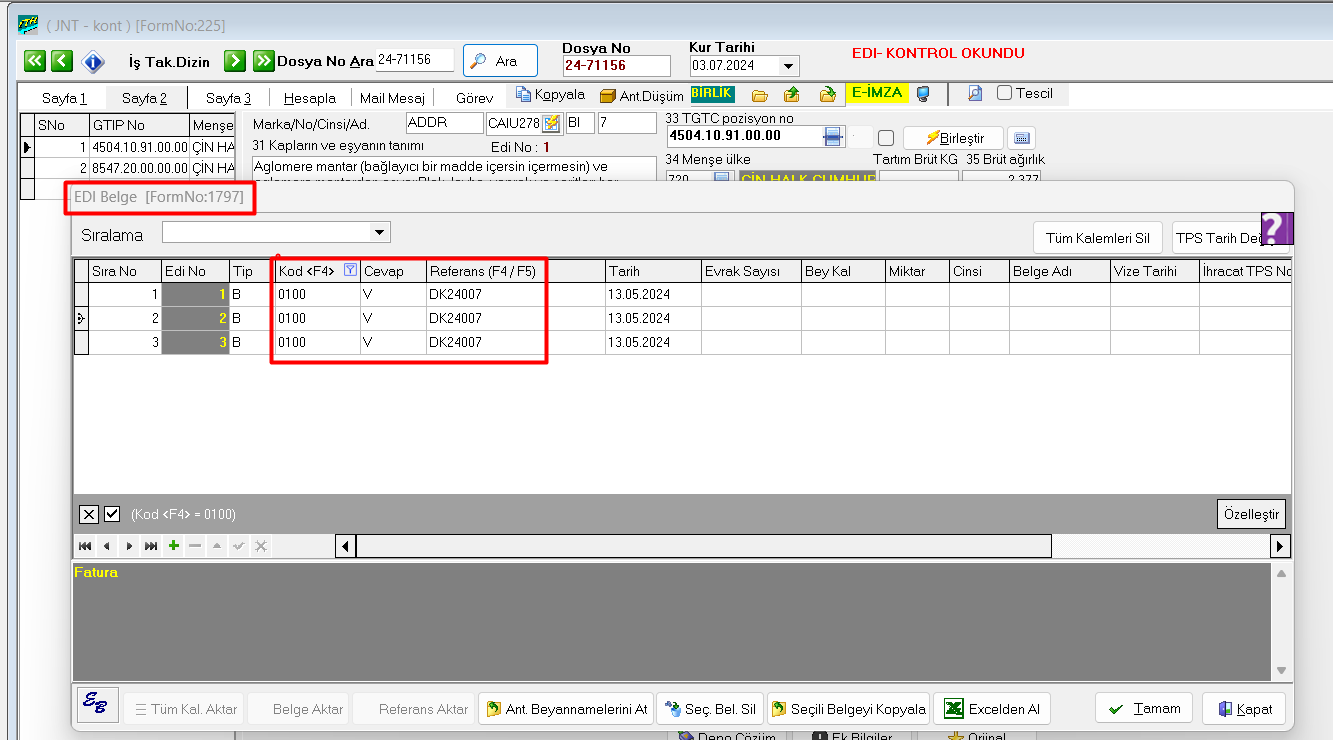Click the Ara search button
The image size is (1333, 740).
pyautogui.click(x=500, y=61)
